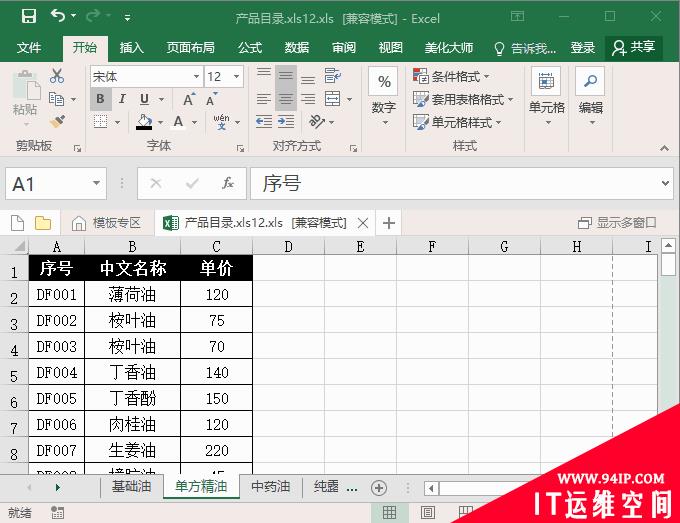680x523 pixels.
Task: Select cell with 薄荷油
Action: [132, 294]
